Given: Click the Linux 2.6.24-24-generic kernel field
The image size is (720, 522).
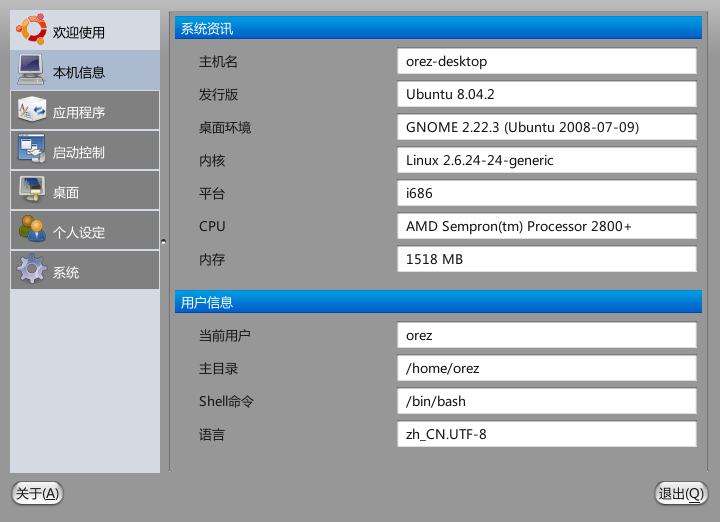Looking at the screenshot, I should [x=546, y=160].
